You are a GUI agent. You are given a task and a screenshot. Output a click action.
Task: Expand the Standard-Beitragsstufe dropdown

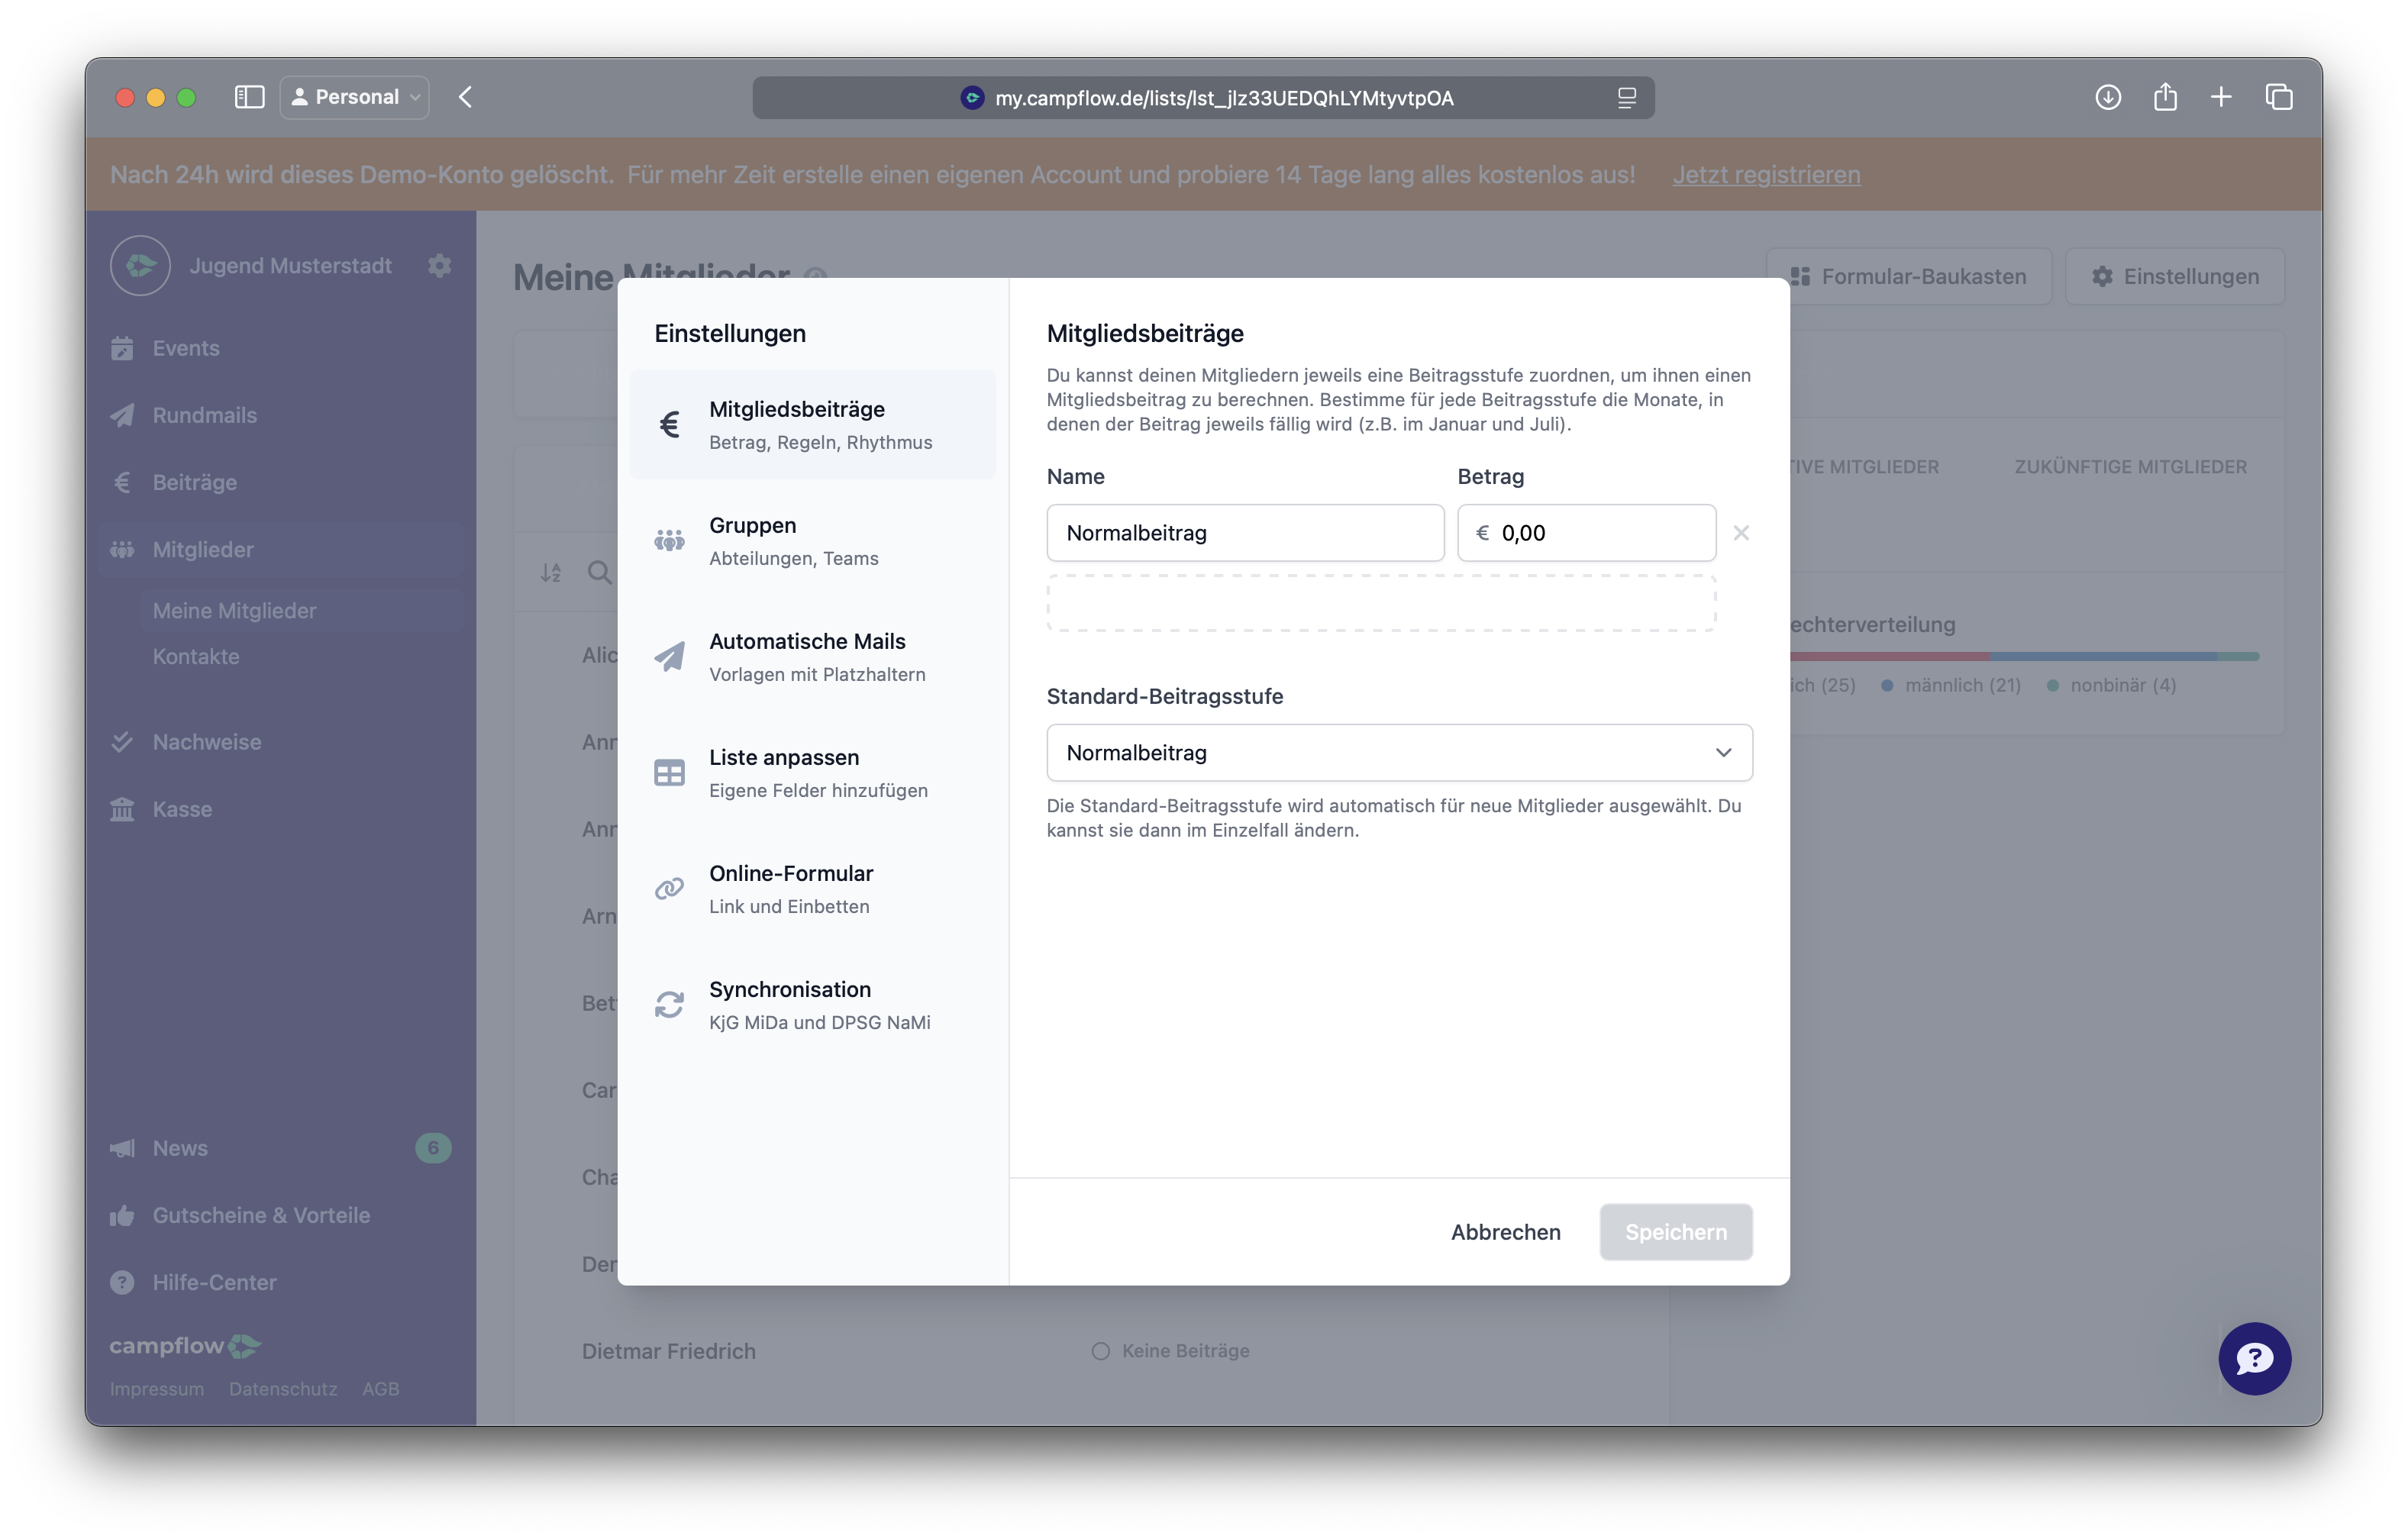[x=1399, y=753]
